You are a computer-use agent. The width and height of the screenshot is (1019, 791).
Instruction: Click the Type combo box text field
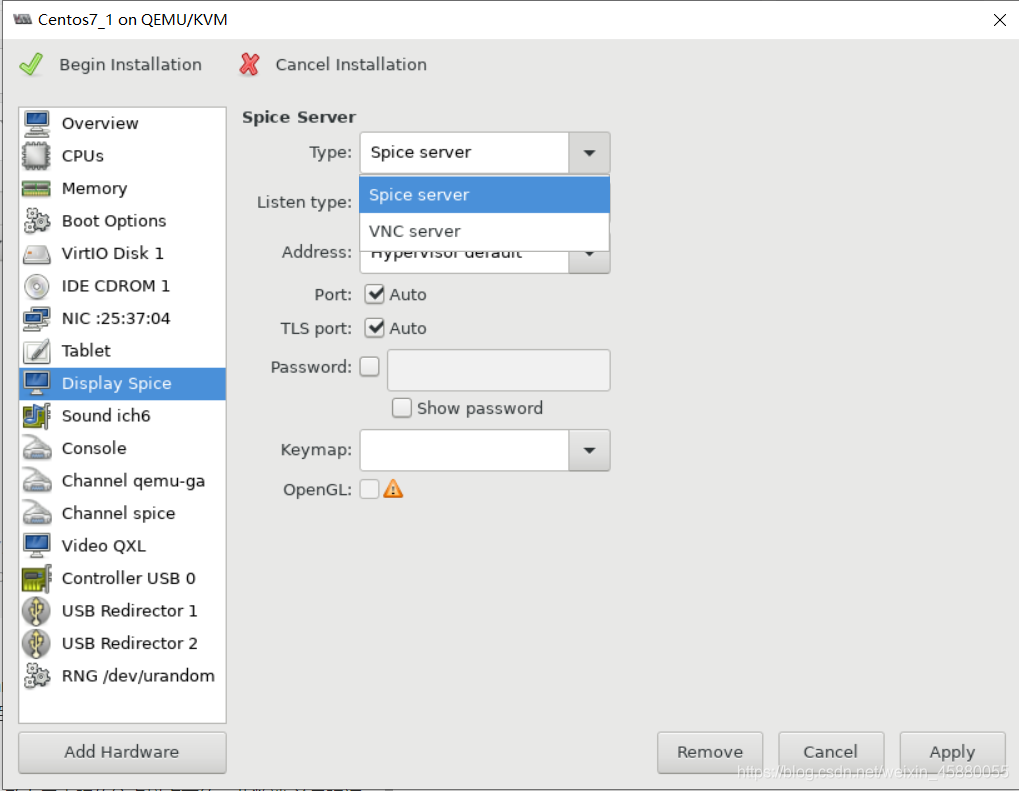tap(465, 153)
